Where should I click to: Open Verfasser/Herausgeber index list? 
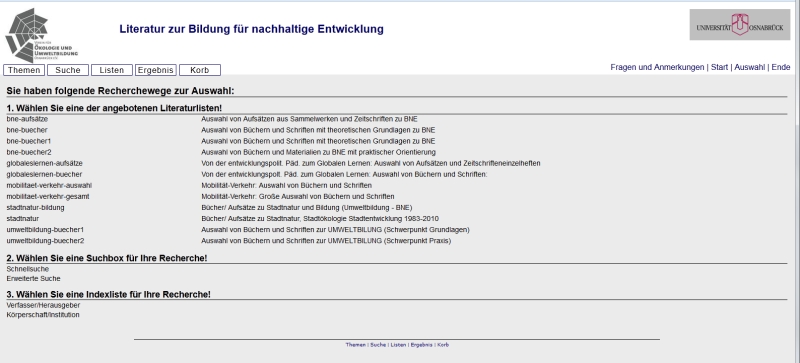click(x=43, y=305)
